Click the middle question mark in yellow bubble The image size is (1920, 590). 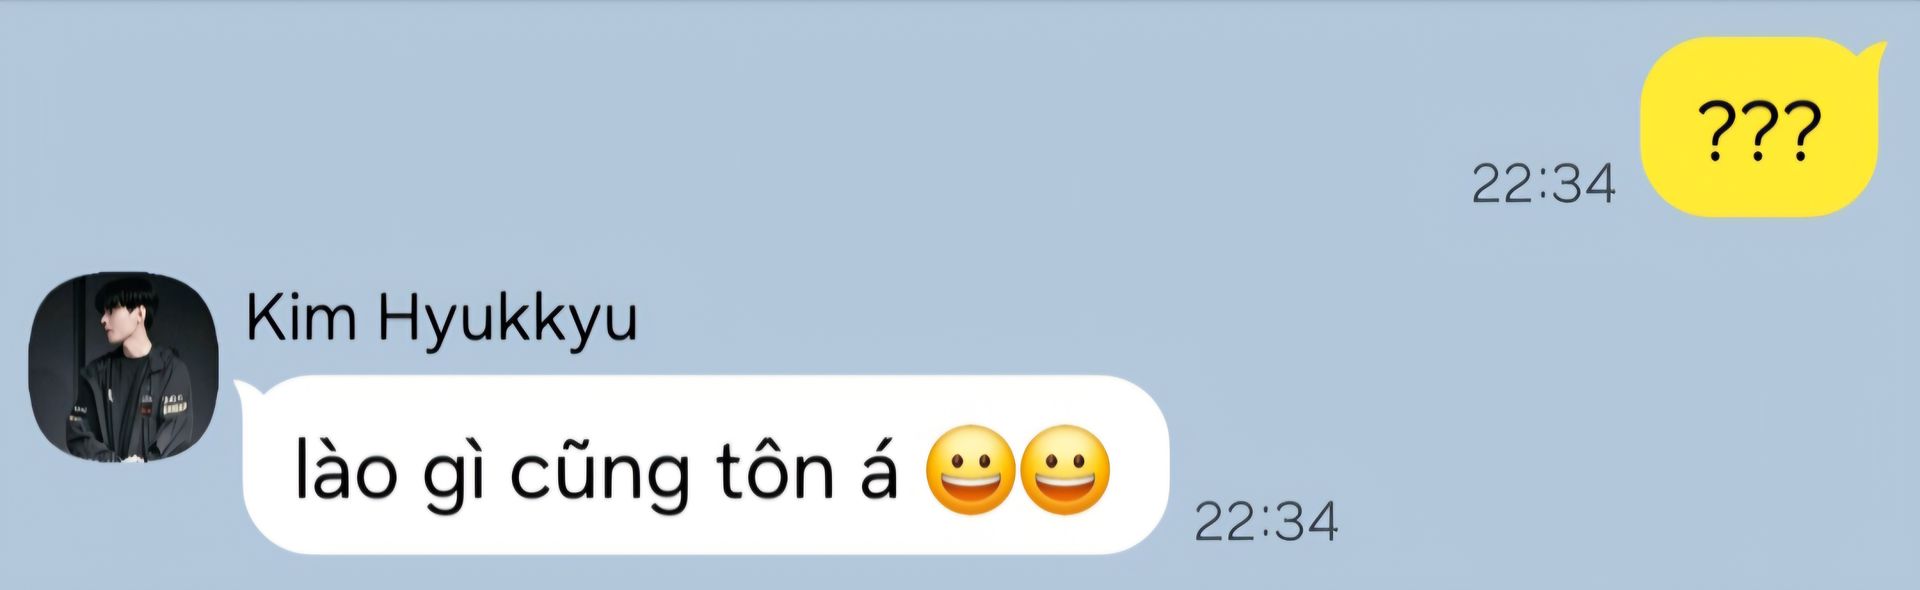pyautogui.click(x=1759, y=131)
